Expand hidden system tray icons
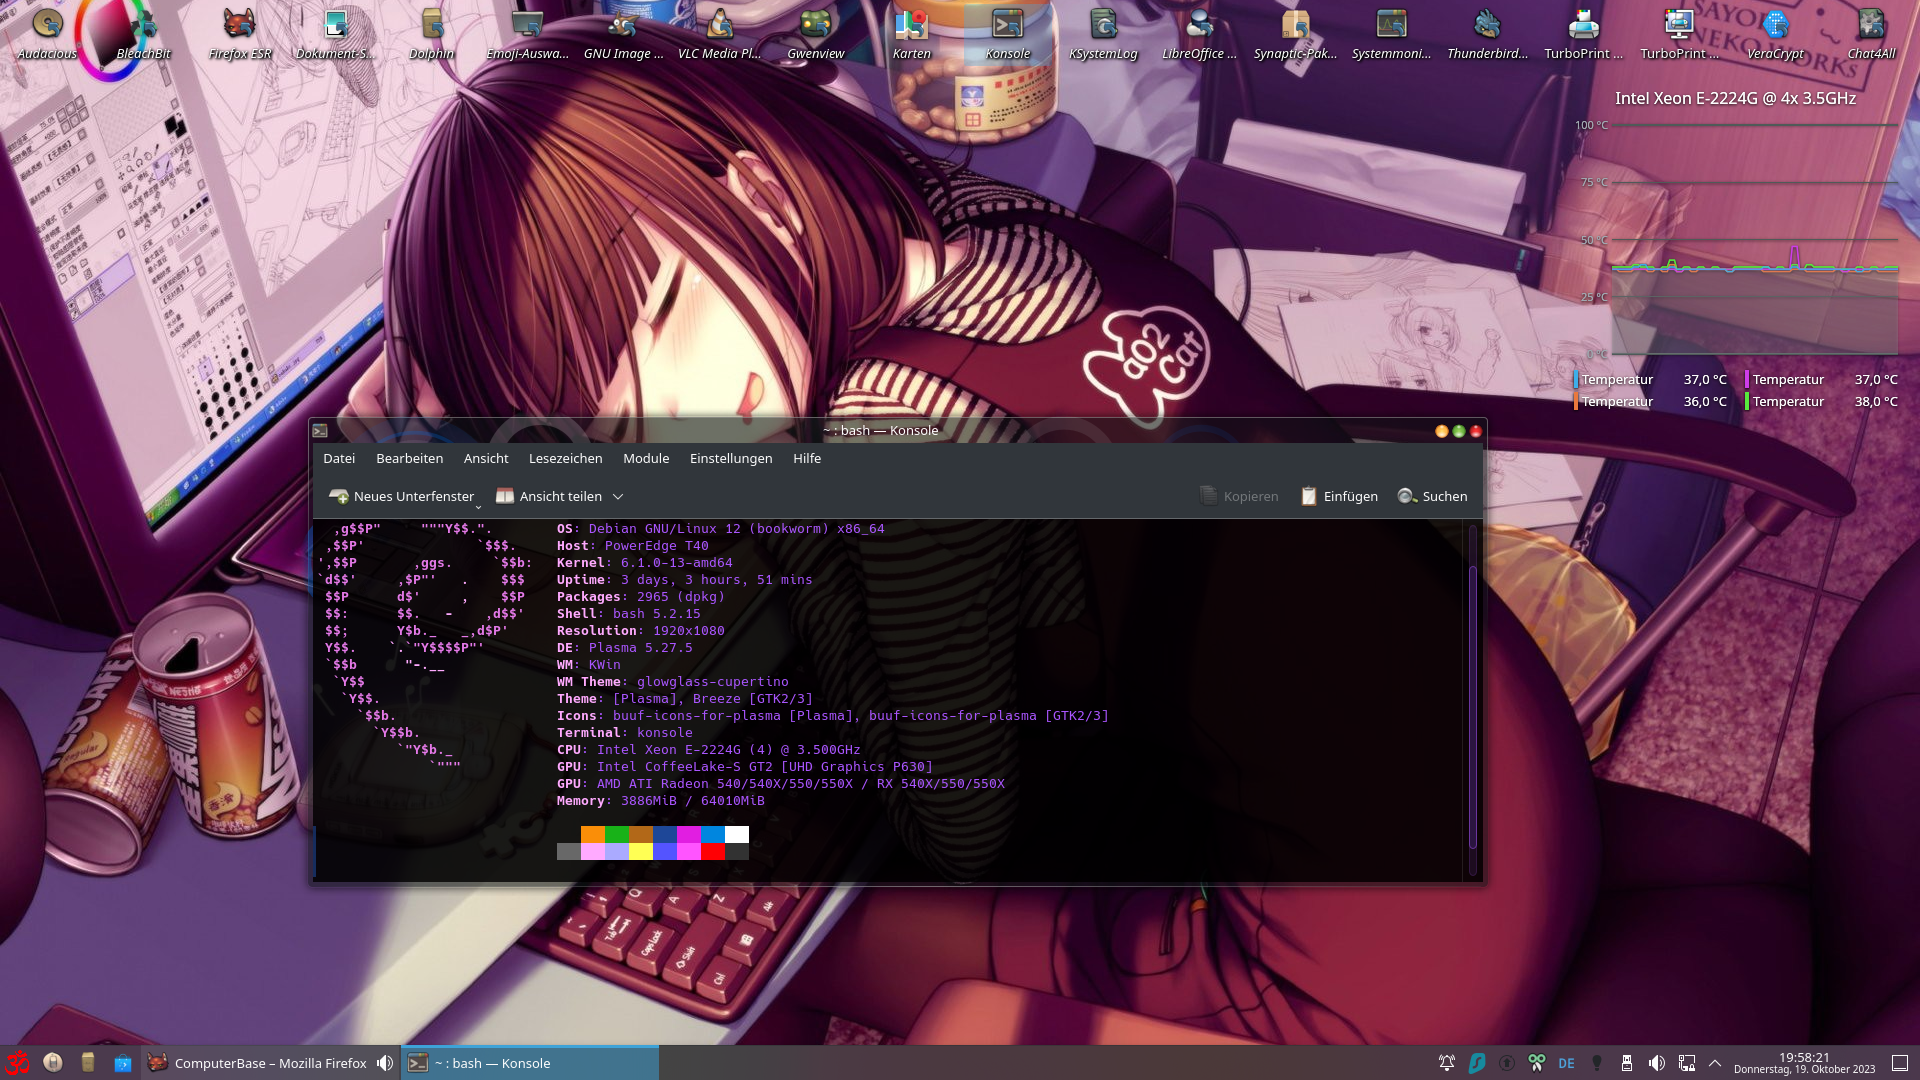The width and height of the screenshot is (1920, 1080). [1715, 1063]
